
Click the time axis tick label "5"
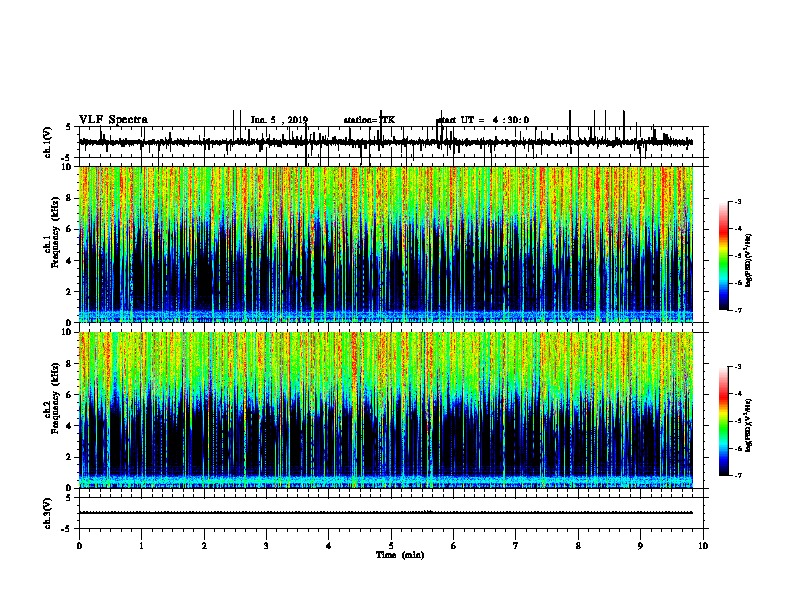pos(391,546)
